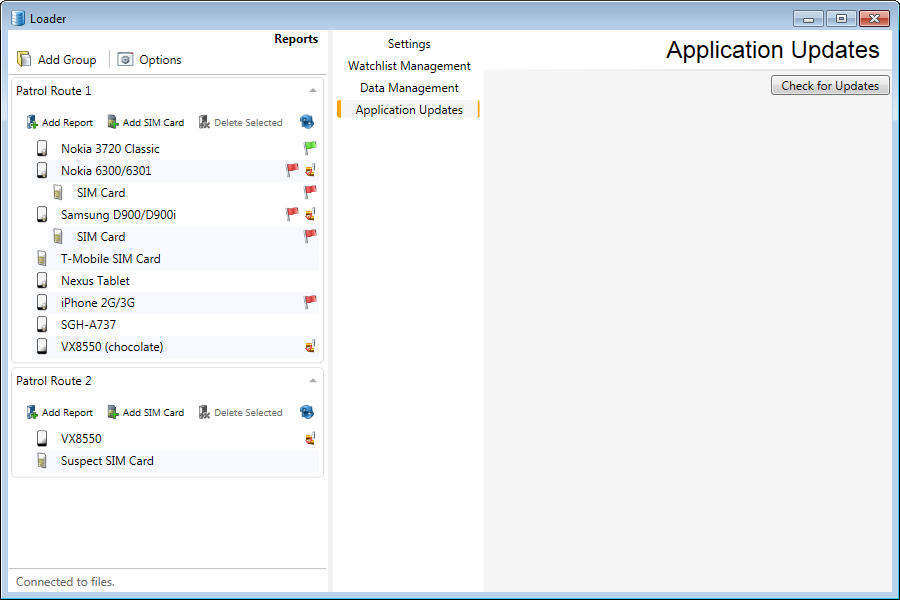Click red flag on Samsung D900/D900i row
900x600 pixels.
(292, 214)
